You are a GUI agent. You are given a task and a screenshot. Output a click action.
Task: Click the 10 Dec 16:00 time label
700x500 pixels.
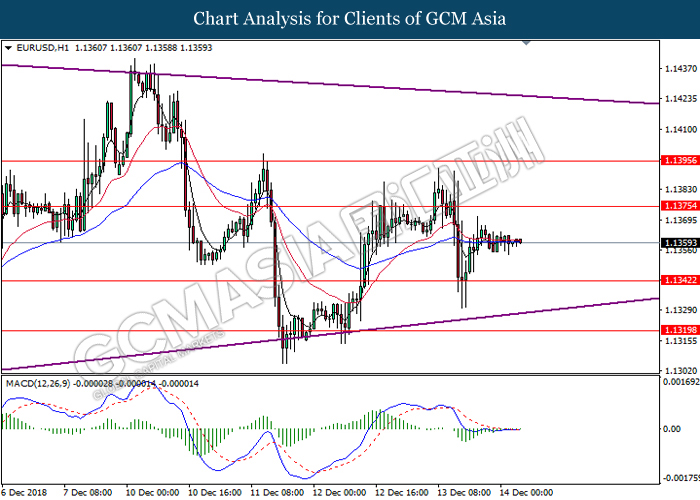coord(215,492)
